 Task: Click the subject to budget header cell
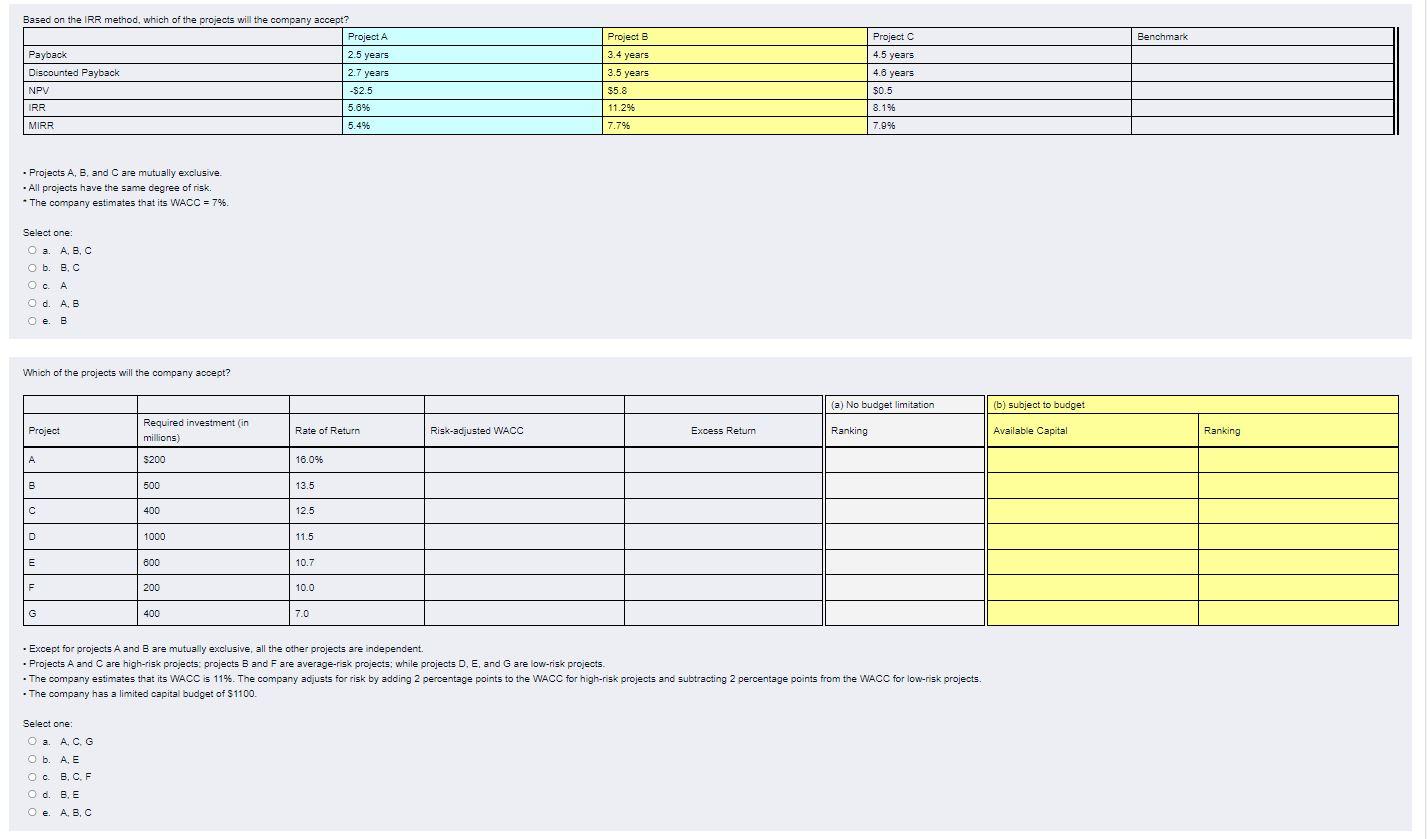(1190, 404)
